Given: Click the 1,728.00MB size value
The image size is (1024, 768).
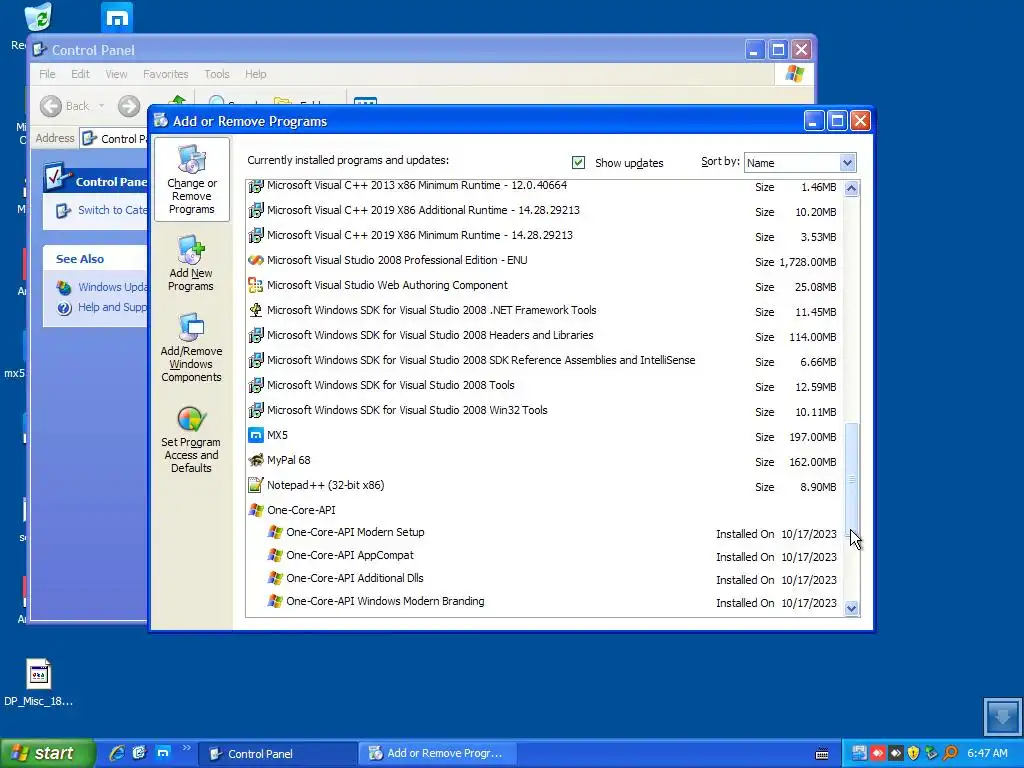Looking at the screenshot, I should click(808, 262).
